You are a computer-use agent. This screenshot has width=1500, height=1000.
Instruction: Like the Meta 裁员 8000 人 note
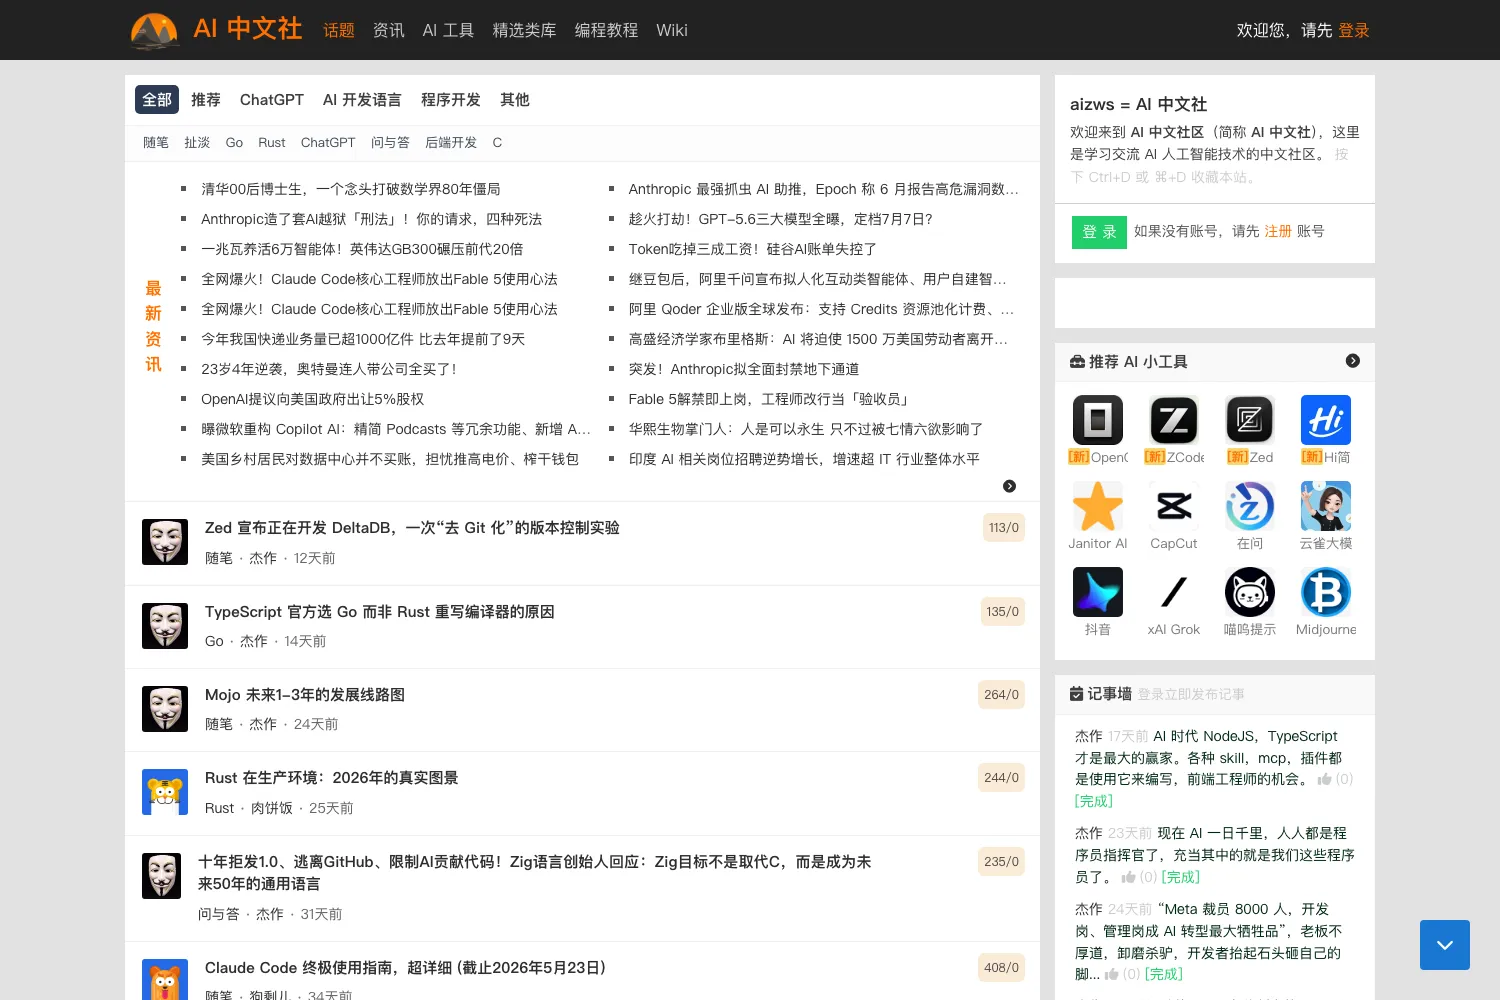point(1112,974)
